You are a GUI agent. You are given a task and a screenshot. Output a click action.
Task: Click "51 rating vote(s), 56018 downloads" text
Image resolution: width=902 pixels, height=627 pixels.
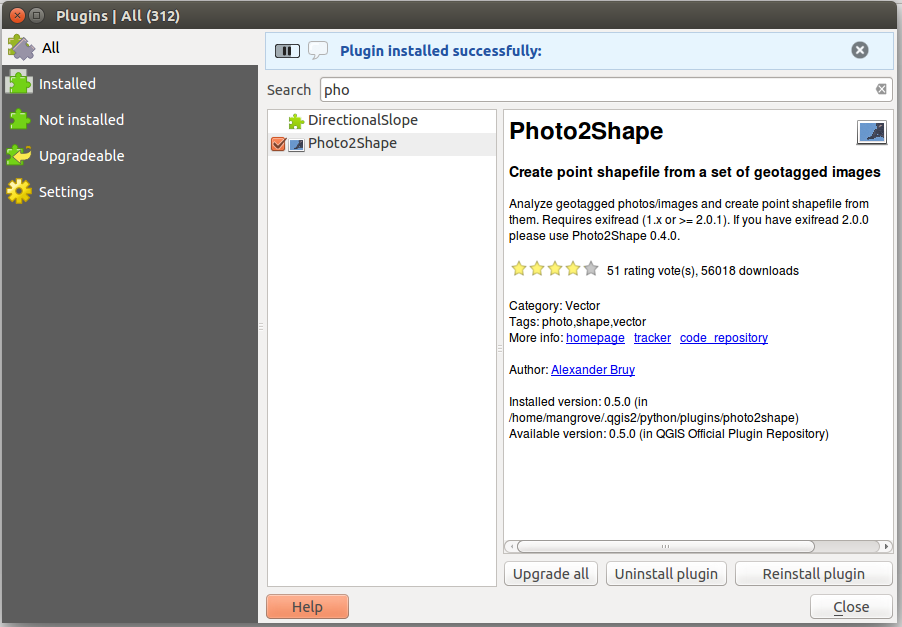[x=703, y=270]
